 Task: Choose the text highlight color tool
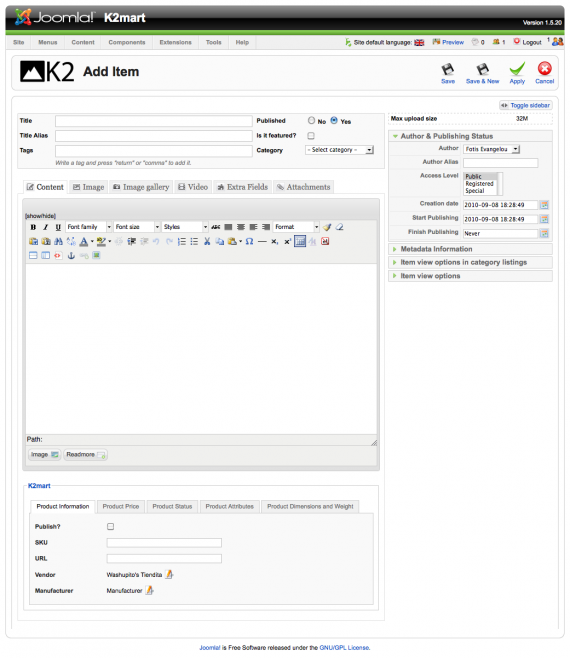[101, 241]
